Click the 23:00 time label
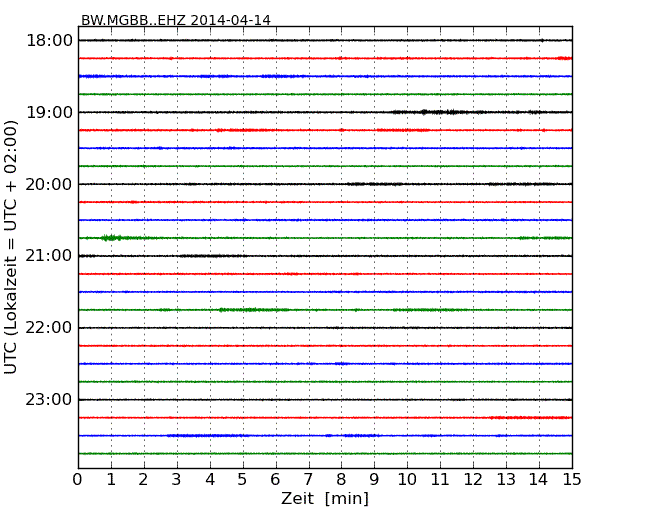 pyautogui.click(x=49, y=400)
